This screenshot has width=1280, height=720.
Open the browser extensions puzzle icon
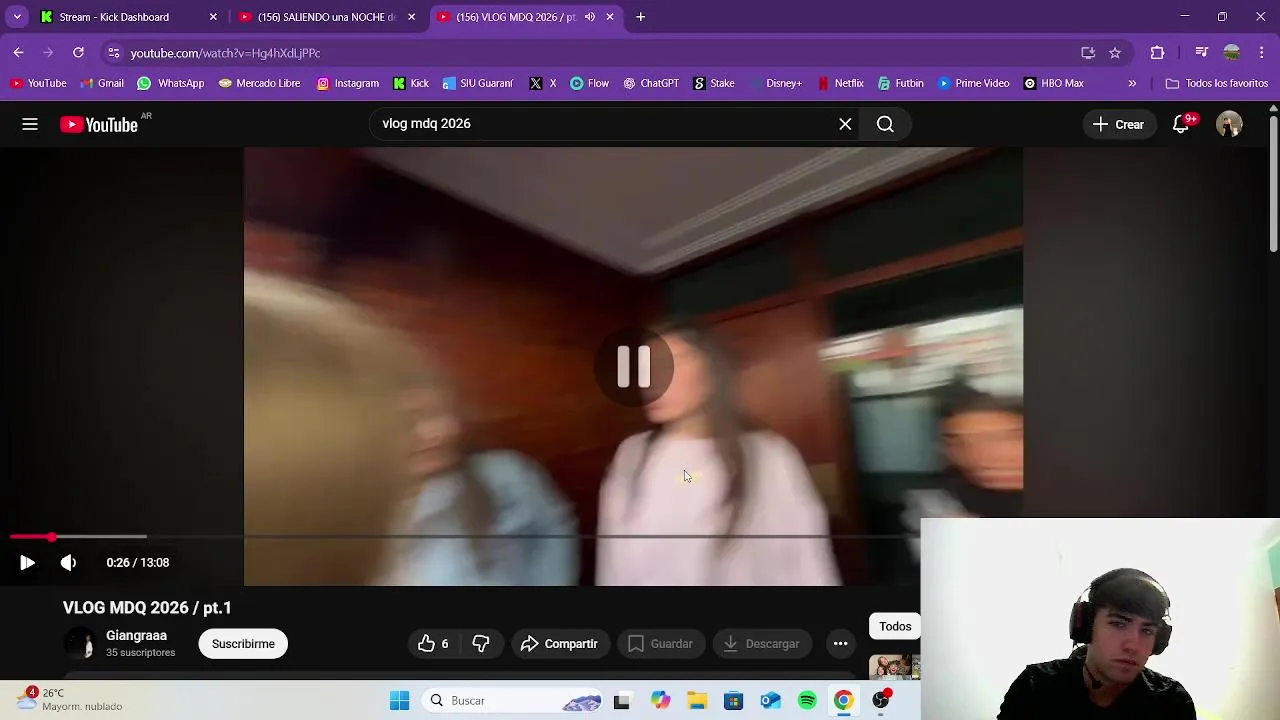tap(1158, 53)
